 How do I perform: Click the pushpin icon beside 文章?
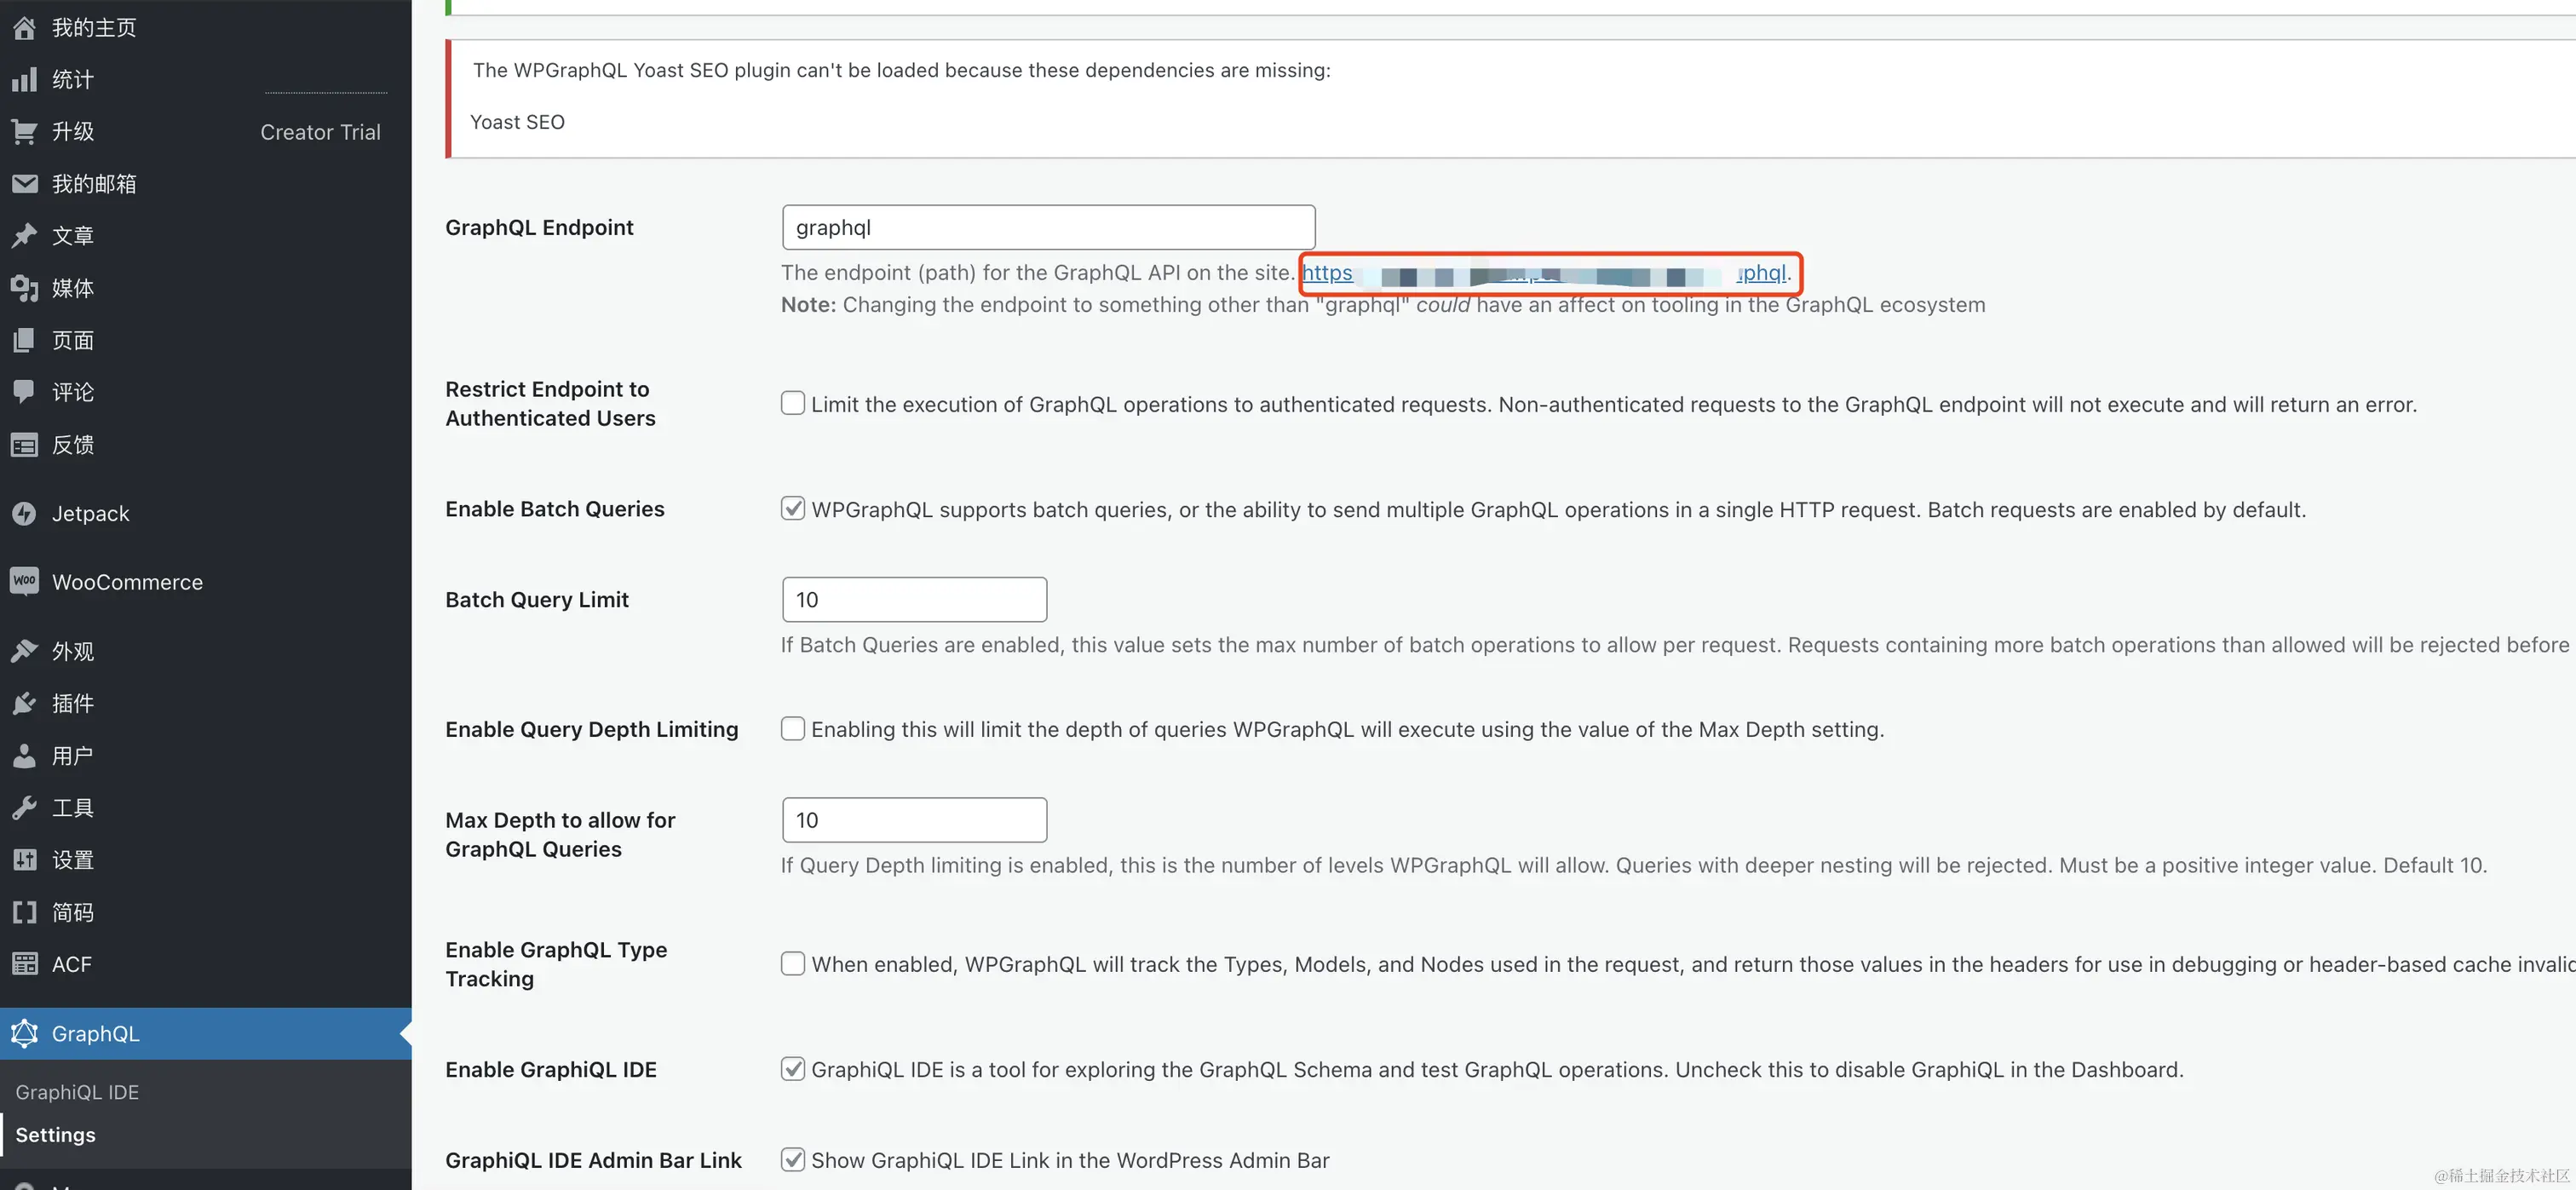click(24, 235)
